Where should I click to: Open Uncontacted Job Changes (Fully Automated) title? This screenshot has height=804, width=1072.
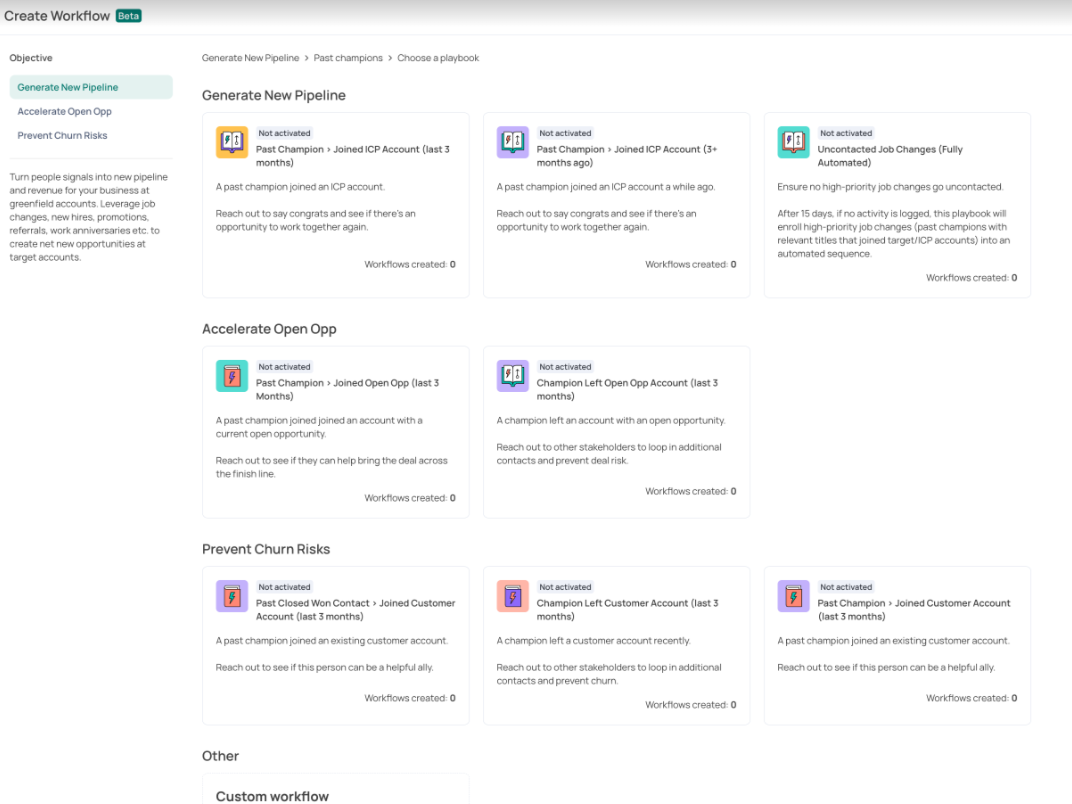[890, 156]
